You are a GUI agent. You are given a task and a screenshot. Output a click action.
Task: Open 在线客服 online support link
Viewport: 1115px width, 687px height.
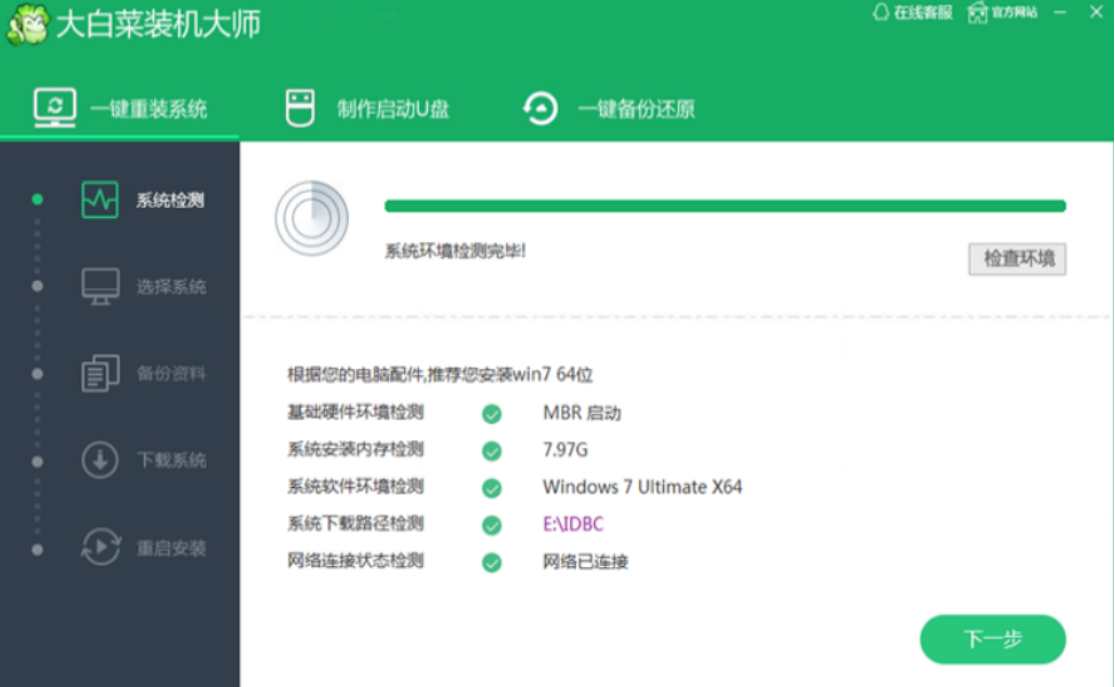[912, 13]
